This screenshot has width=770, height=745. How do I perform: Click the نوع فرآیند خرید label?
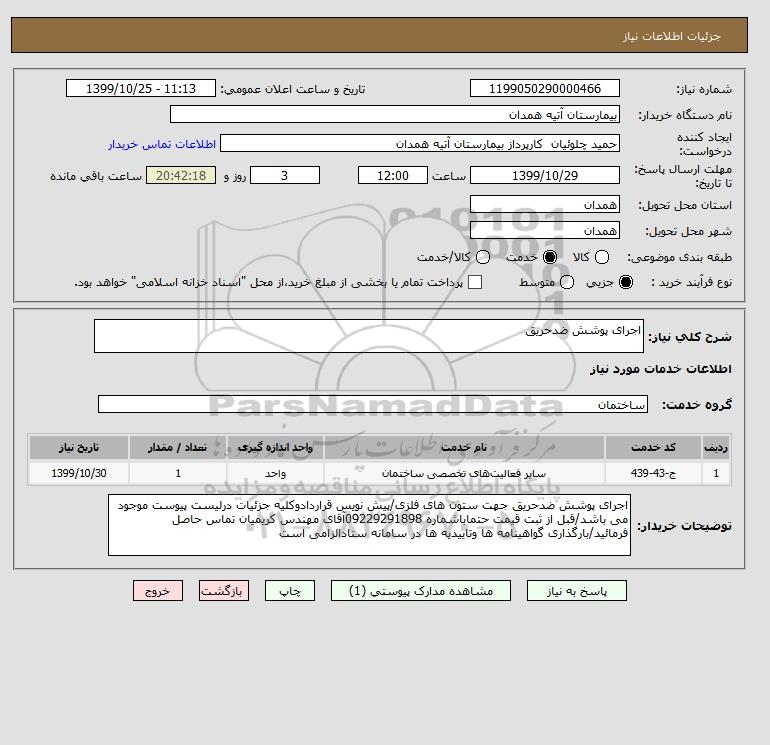[x=691, y=282]
